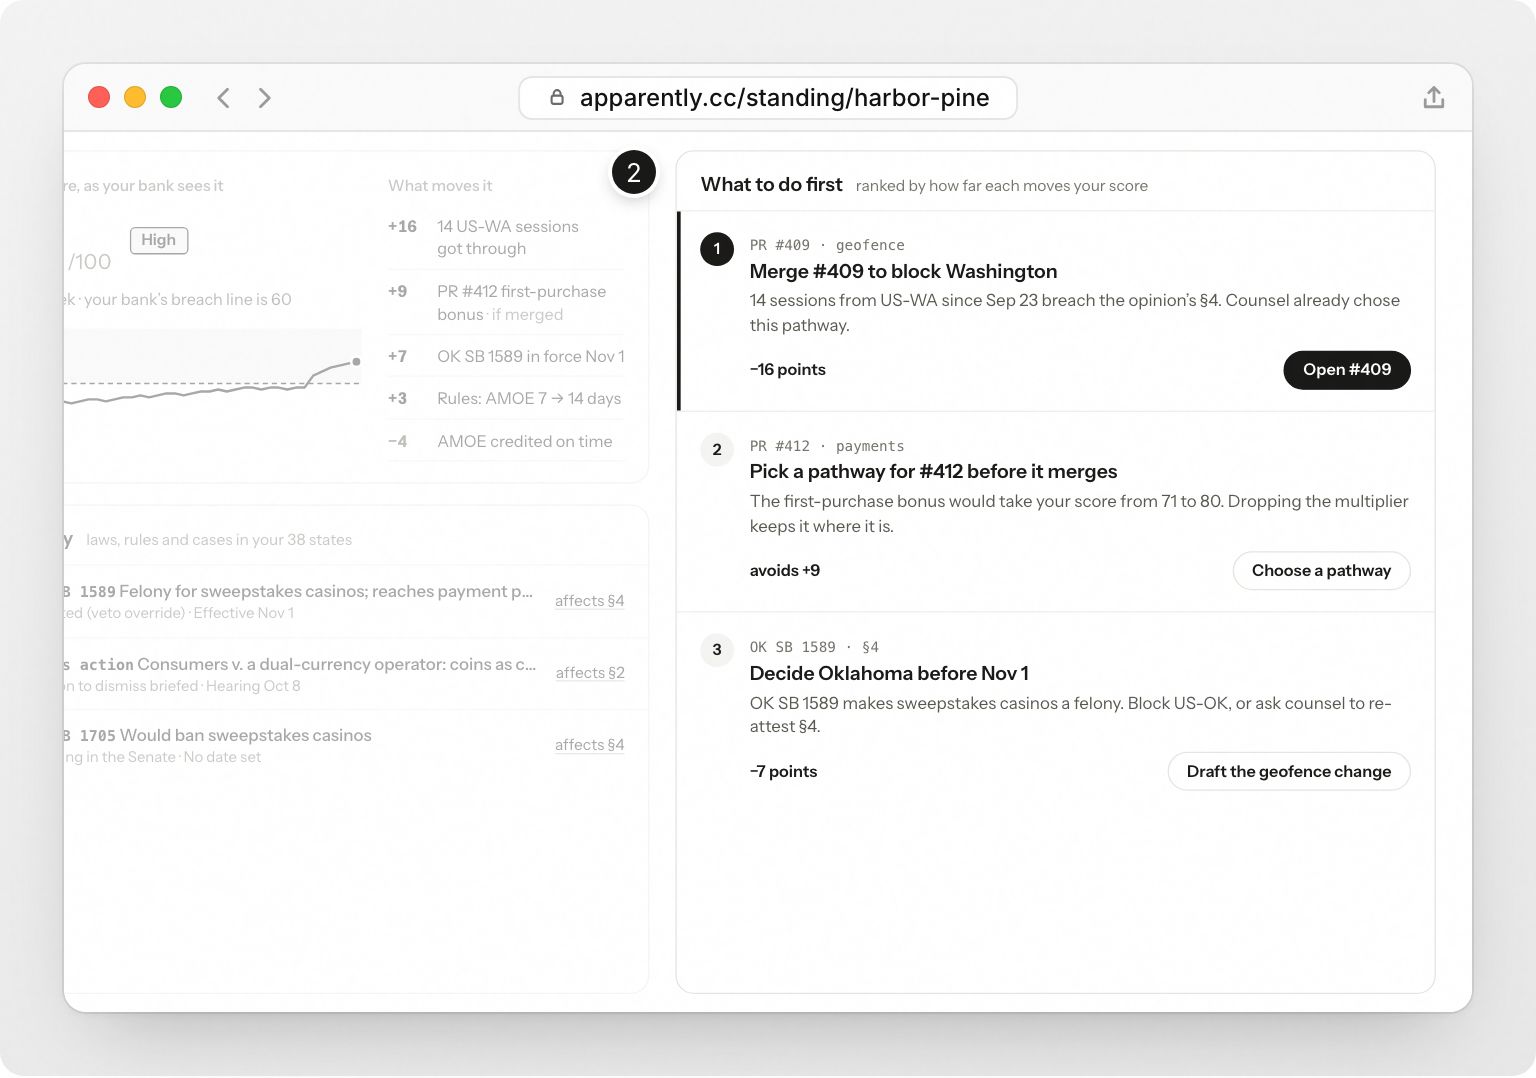The height and width of the screenshot is (1078, 1536).
Task: Click the avoids +9 label
Action: (x=785, y=571)
